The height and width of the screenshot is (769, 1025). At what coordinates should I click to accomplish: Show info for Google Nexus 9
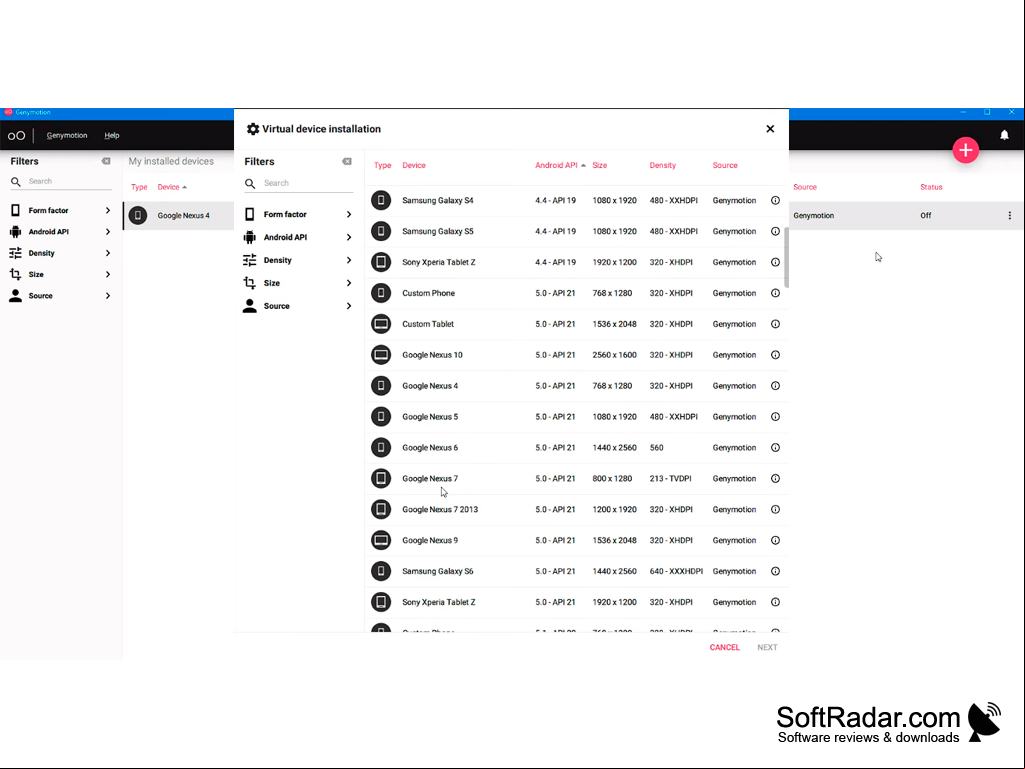[x=775, y=540]
